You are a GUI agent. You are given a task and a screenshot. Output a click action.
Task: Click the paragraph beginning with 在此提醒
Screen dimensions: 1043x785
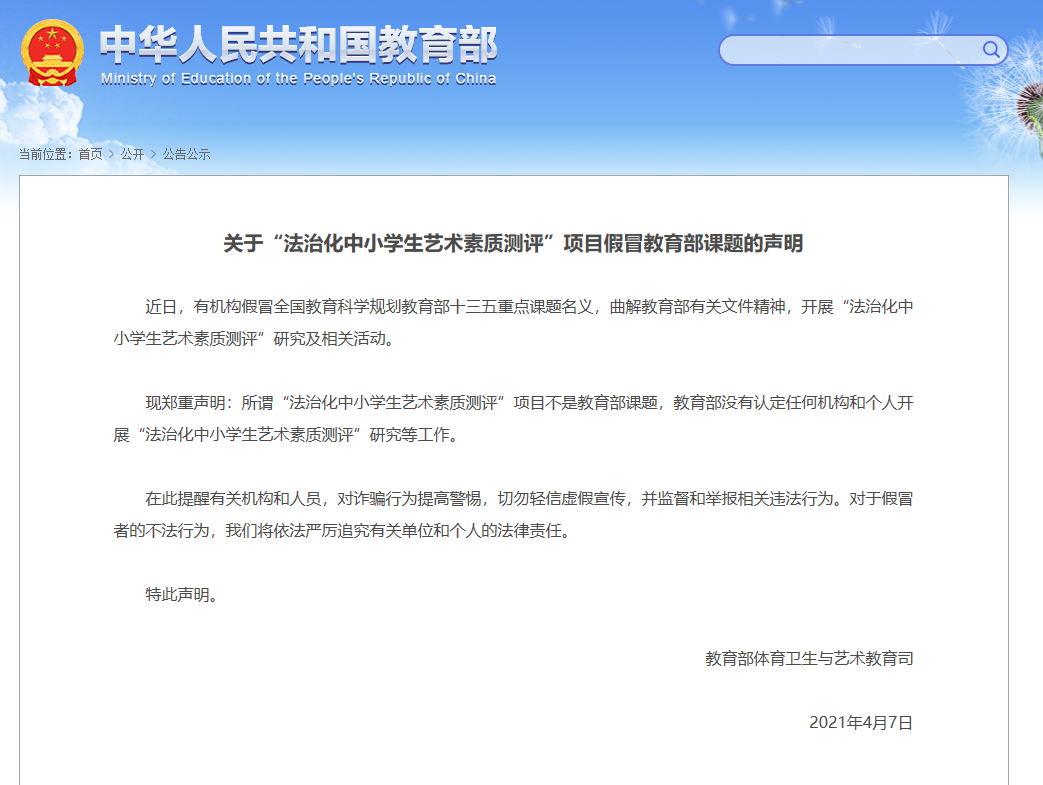[x=513, y=514]
